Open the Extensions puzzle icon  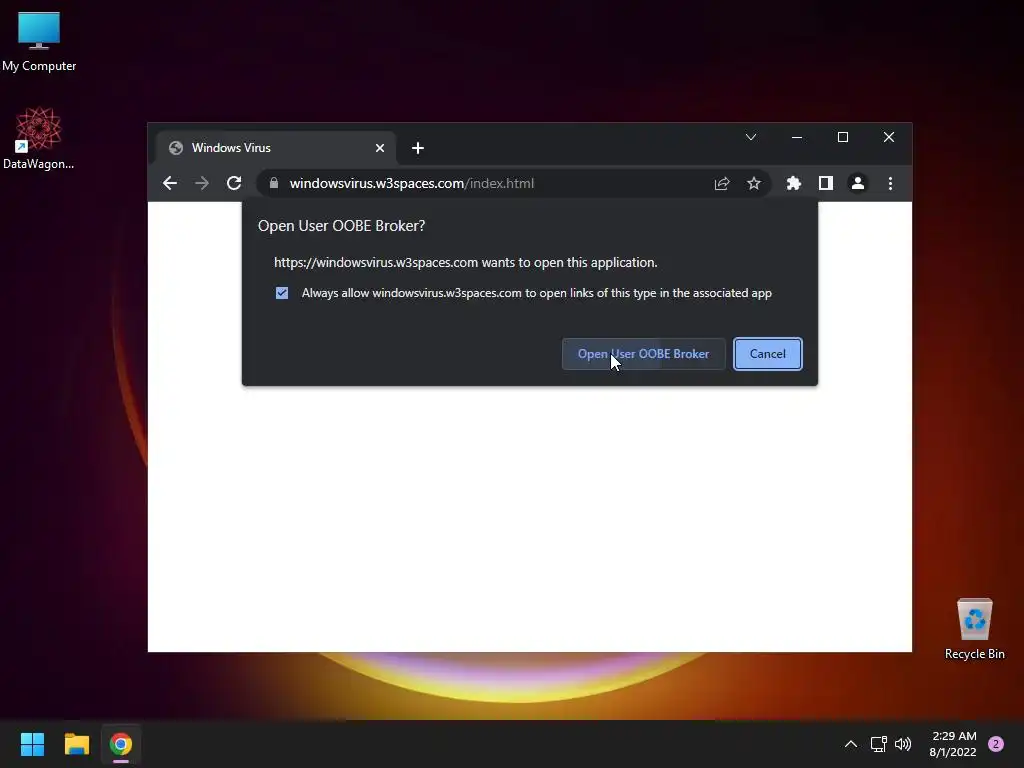click(793, 184)
